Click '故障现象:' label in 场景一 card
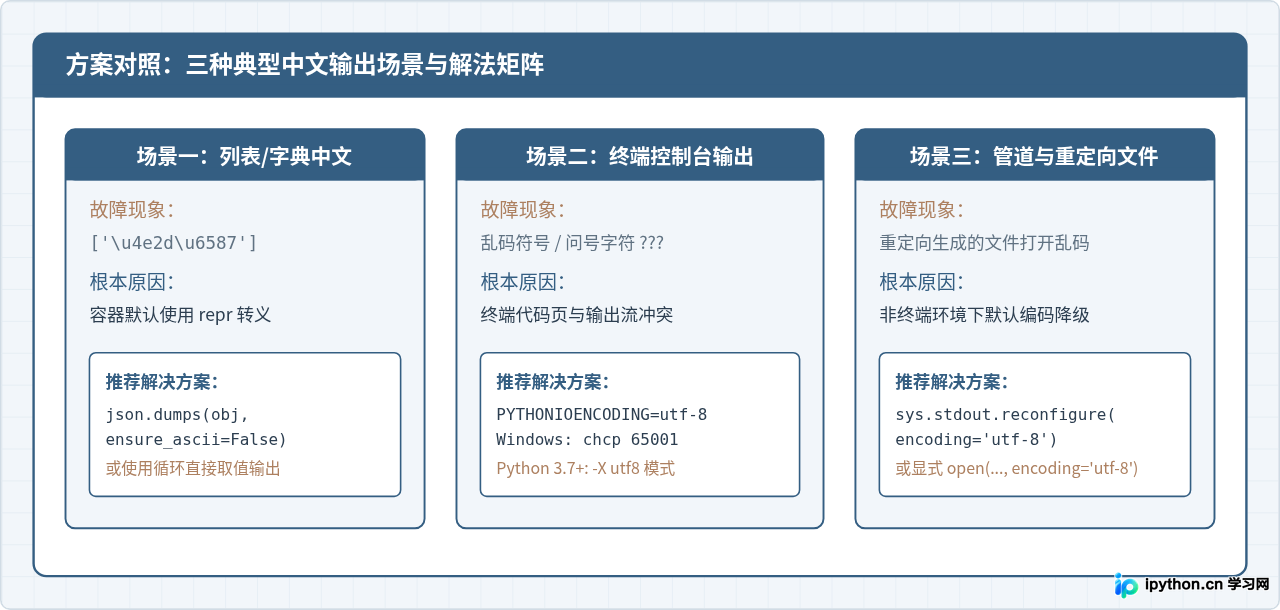This screenshot has width=1280, height=610. [x=131, y=210]
